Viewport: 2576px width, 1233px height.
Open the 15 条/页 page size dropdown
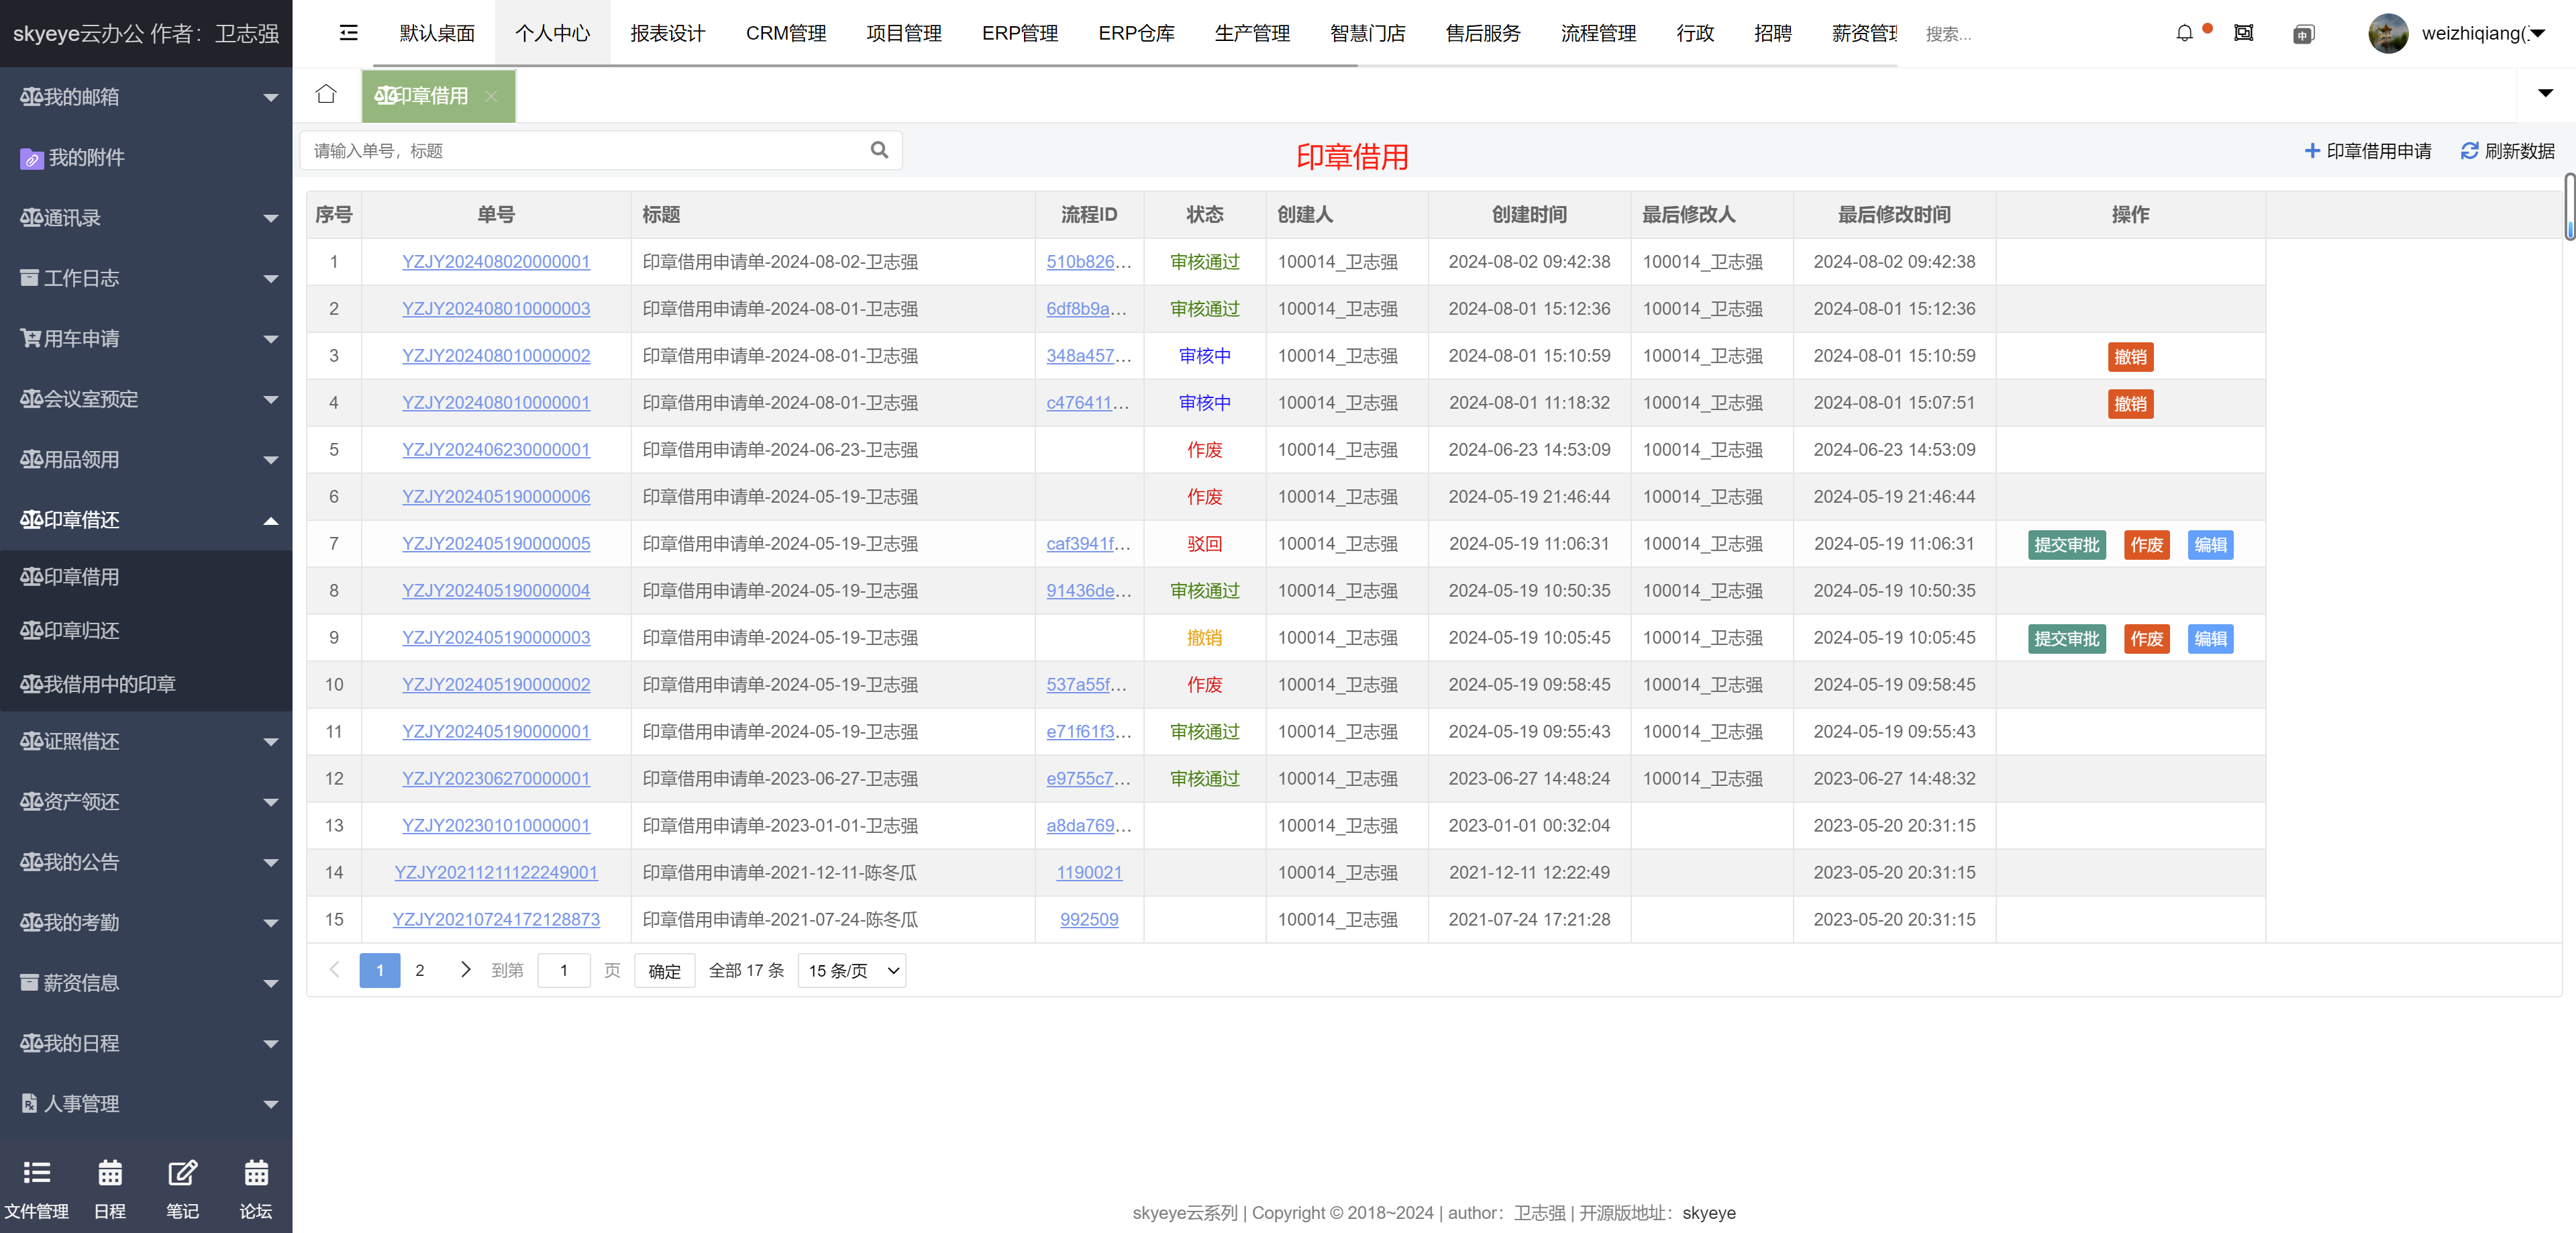pyautogui.click(x=852, y=971)
